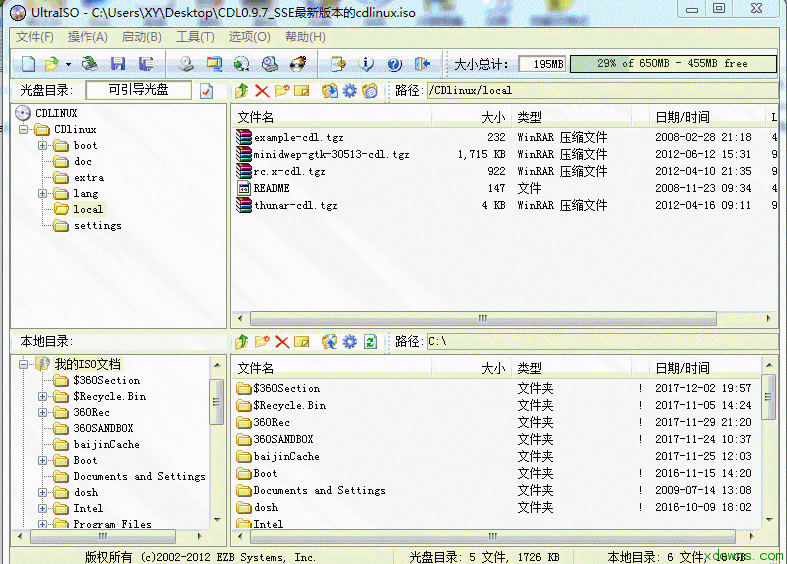
Task: Open the 操作(A) menu
Action: click(88, 37)
